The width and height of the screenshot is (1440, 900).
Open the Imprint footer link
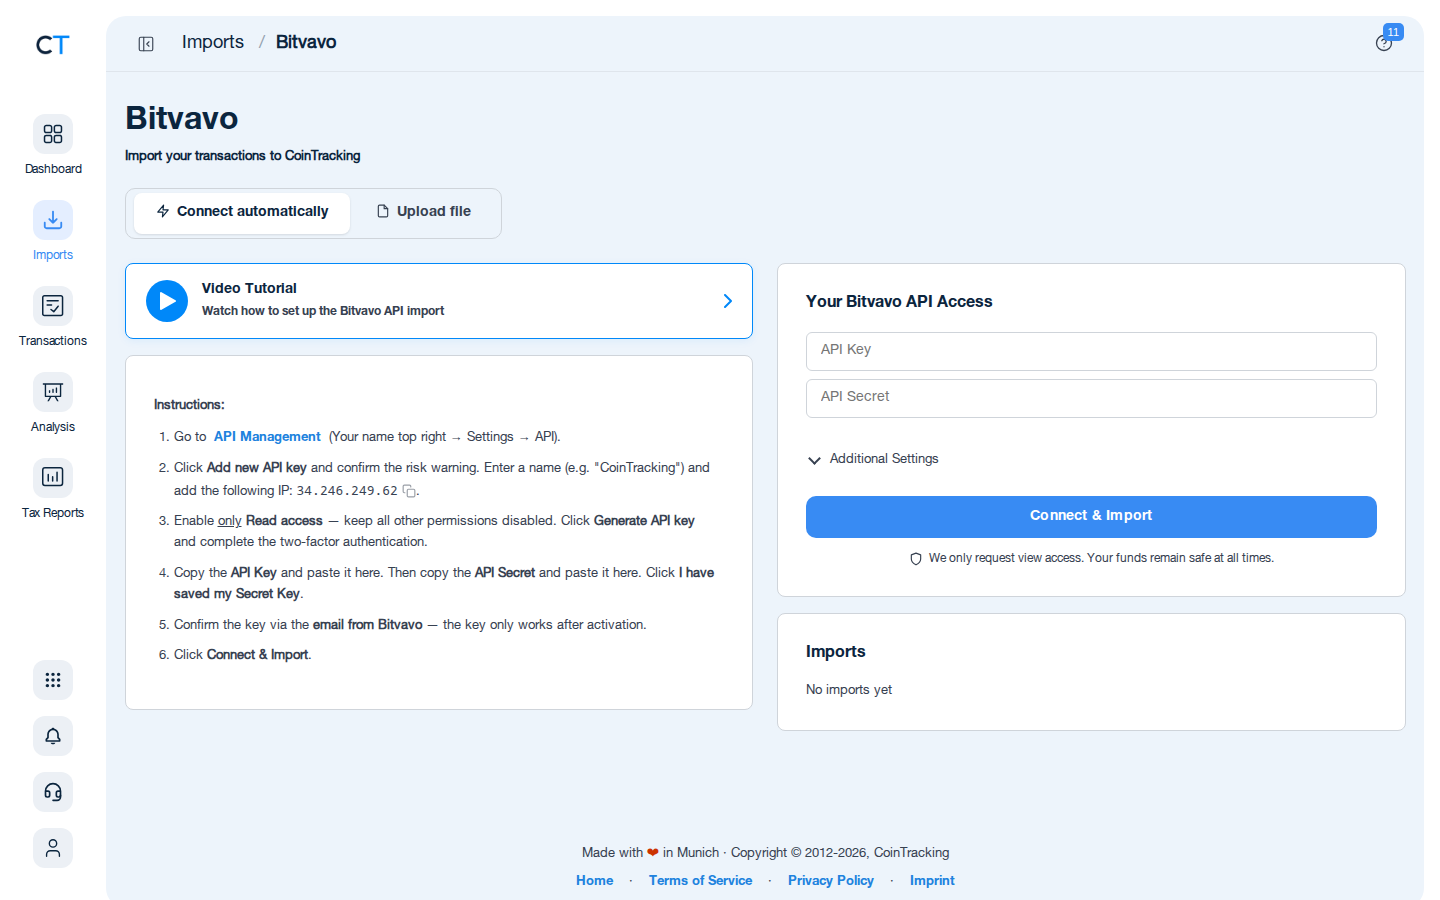click(x=932, y=881)
